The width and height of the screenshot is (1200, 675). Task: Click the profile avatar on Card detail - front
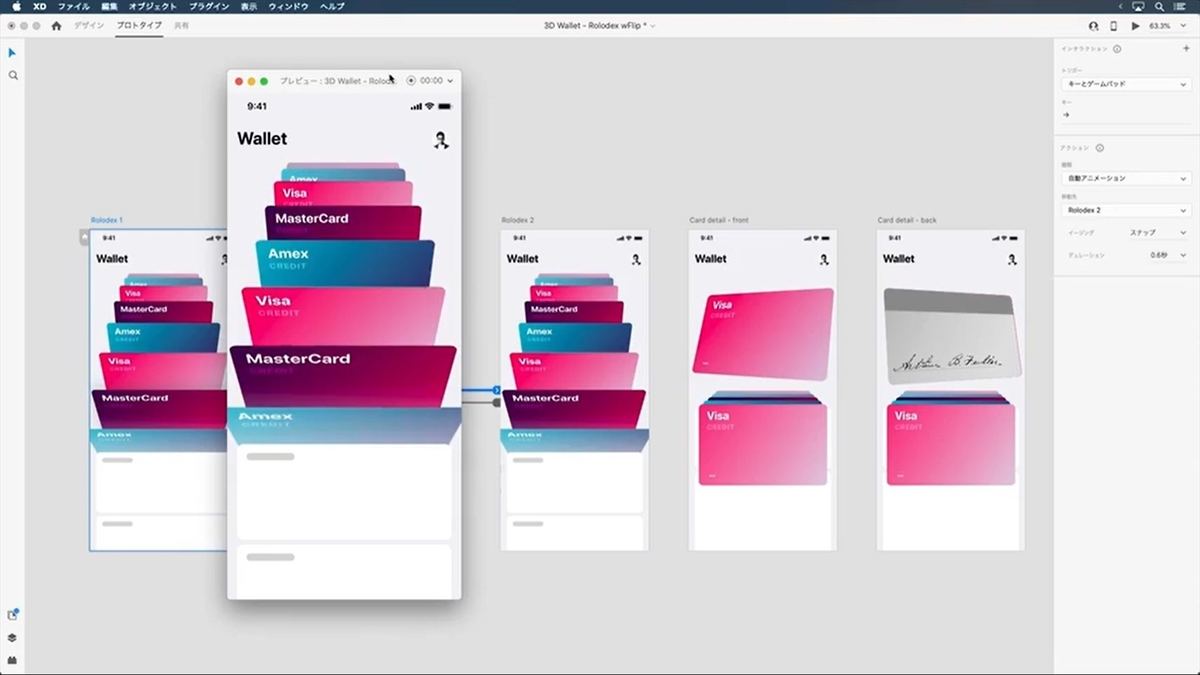pyautogui.click(x=824, y=259)
